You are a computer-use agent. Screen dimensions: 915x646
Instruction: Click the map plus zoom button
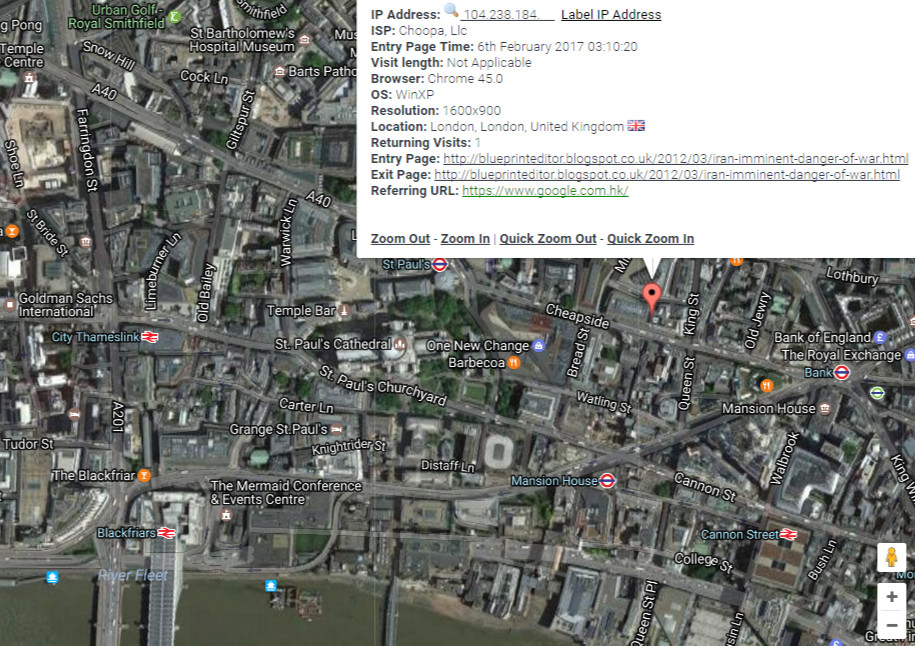pyautogui.click(x=892, y=596)
